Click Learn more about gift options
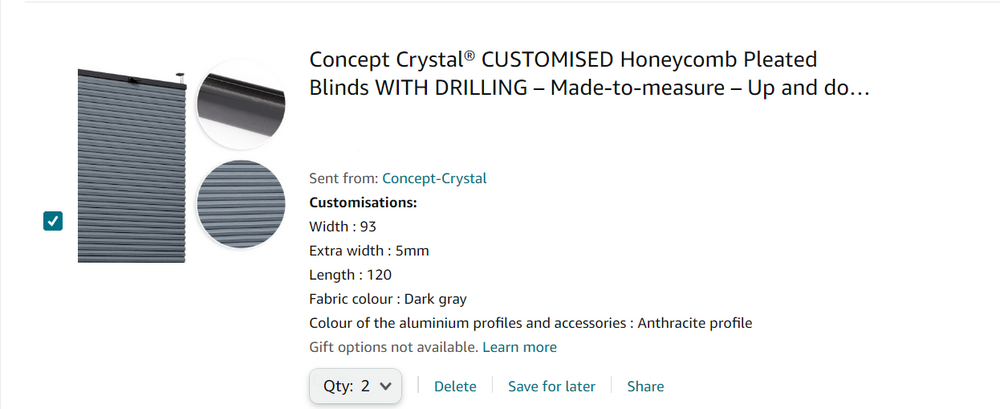 (519, 347)
